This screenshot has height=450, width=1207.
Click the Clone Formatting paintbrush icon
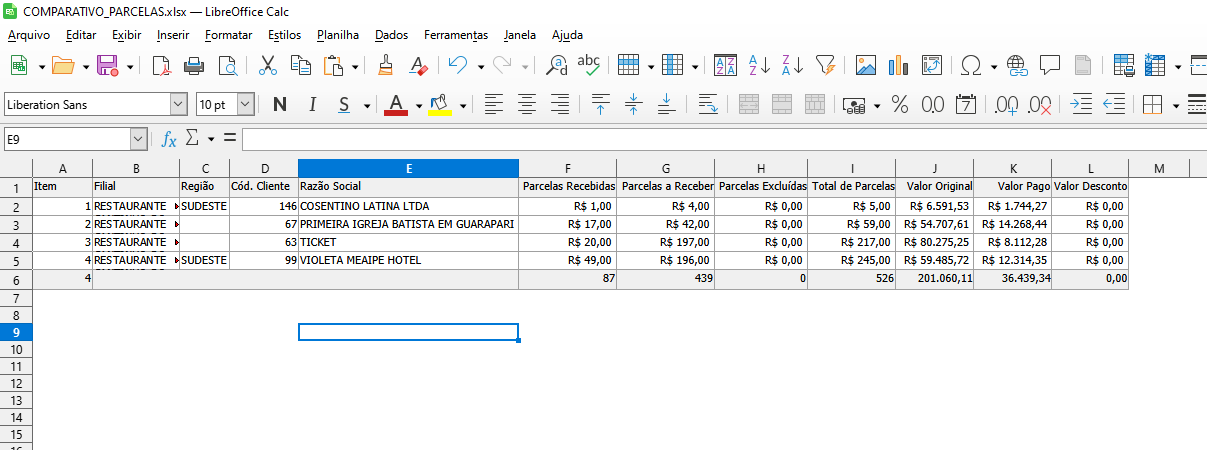click(x=386, y=66)
